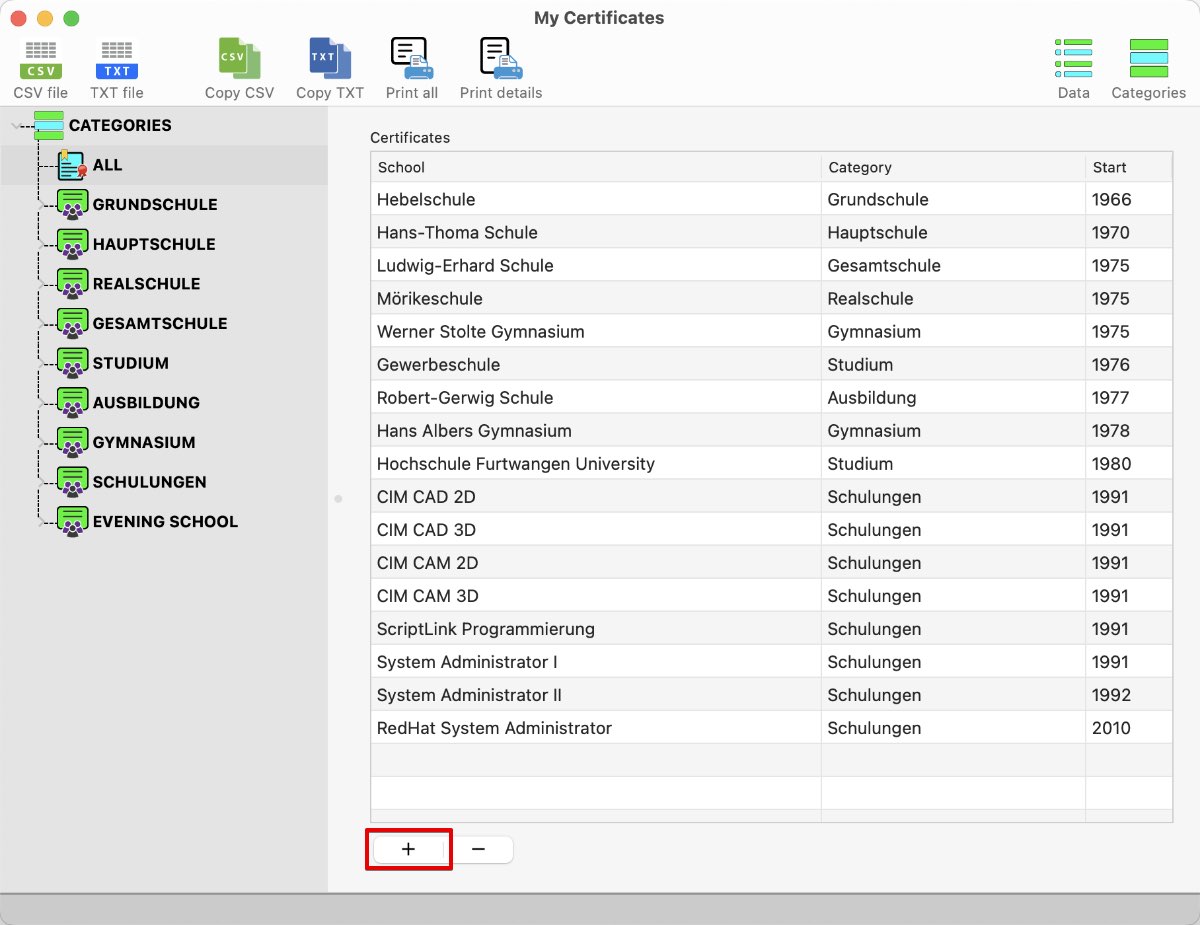Viewport: 1200px width, 925px height.
Task: Click the Print details icon
Action: pyautogui.click(x=501, y=58)
